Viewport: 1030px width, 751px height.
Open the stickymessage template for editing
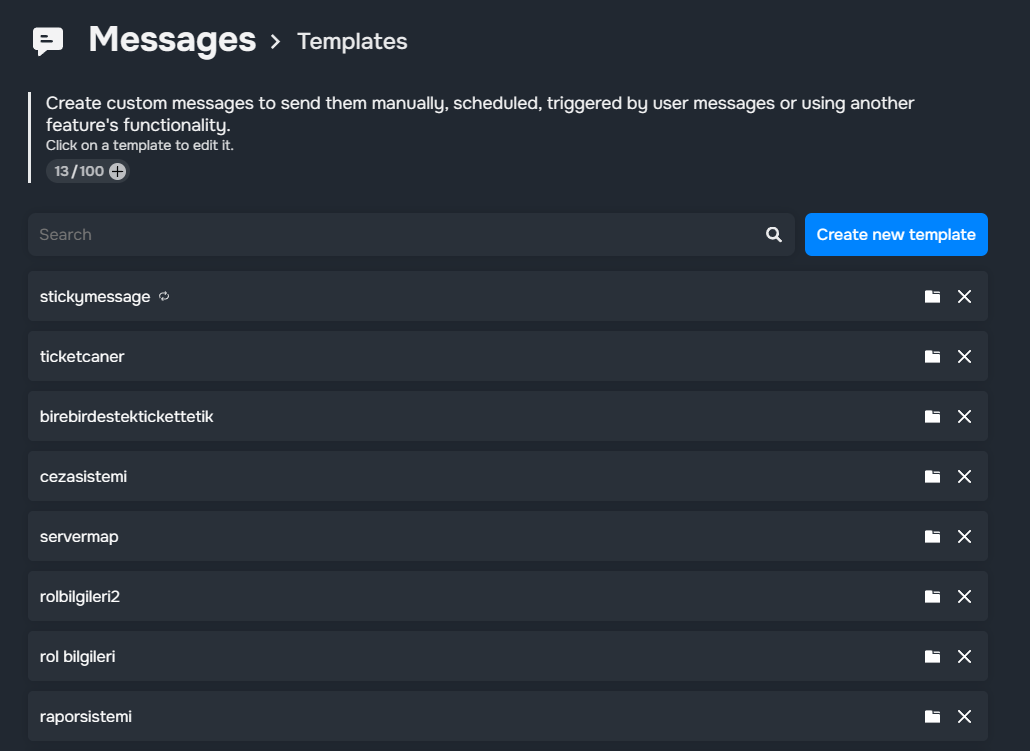click(x=95, y=297)
